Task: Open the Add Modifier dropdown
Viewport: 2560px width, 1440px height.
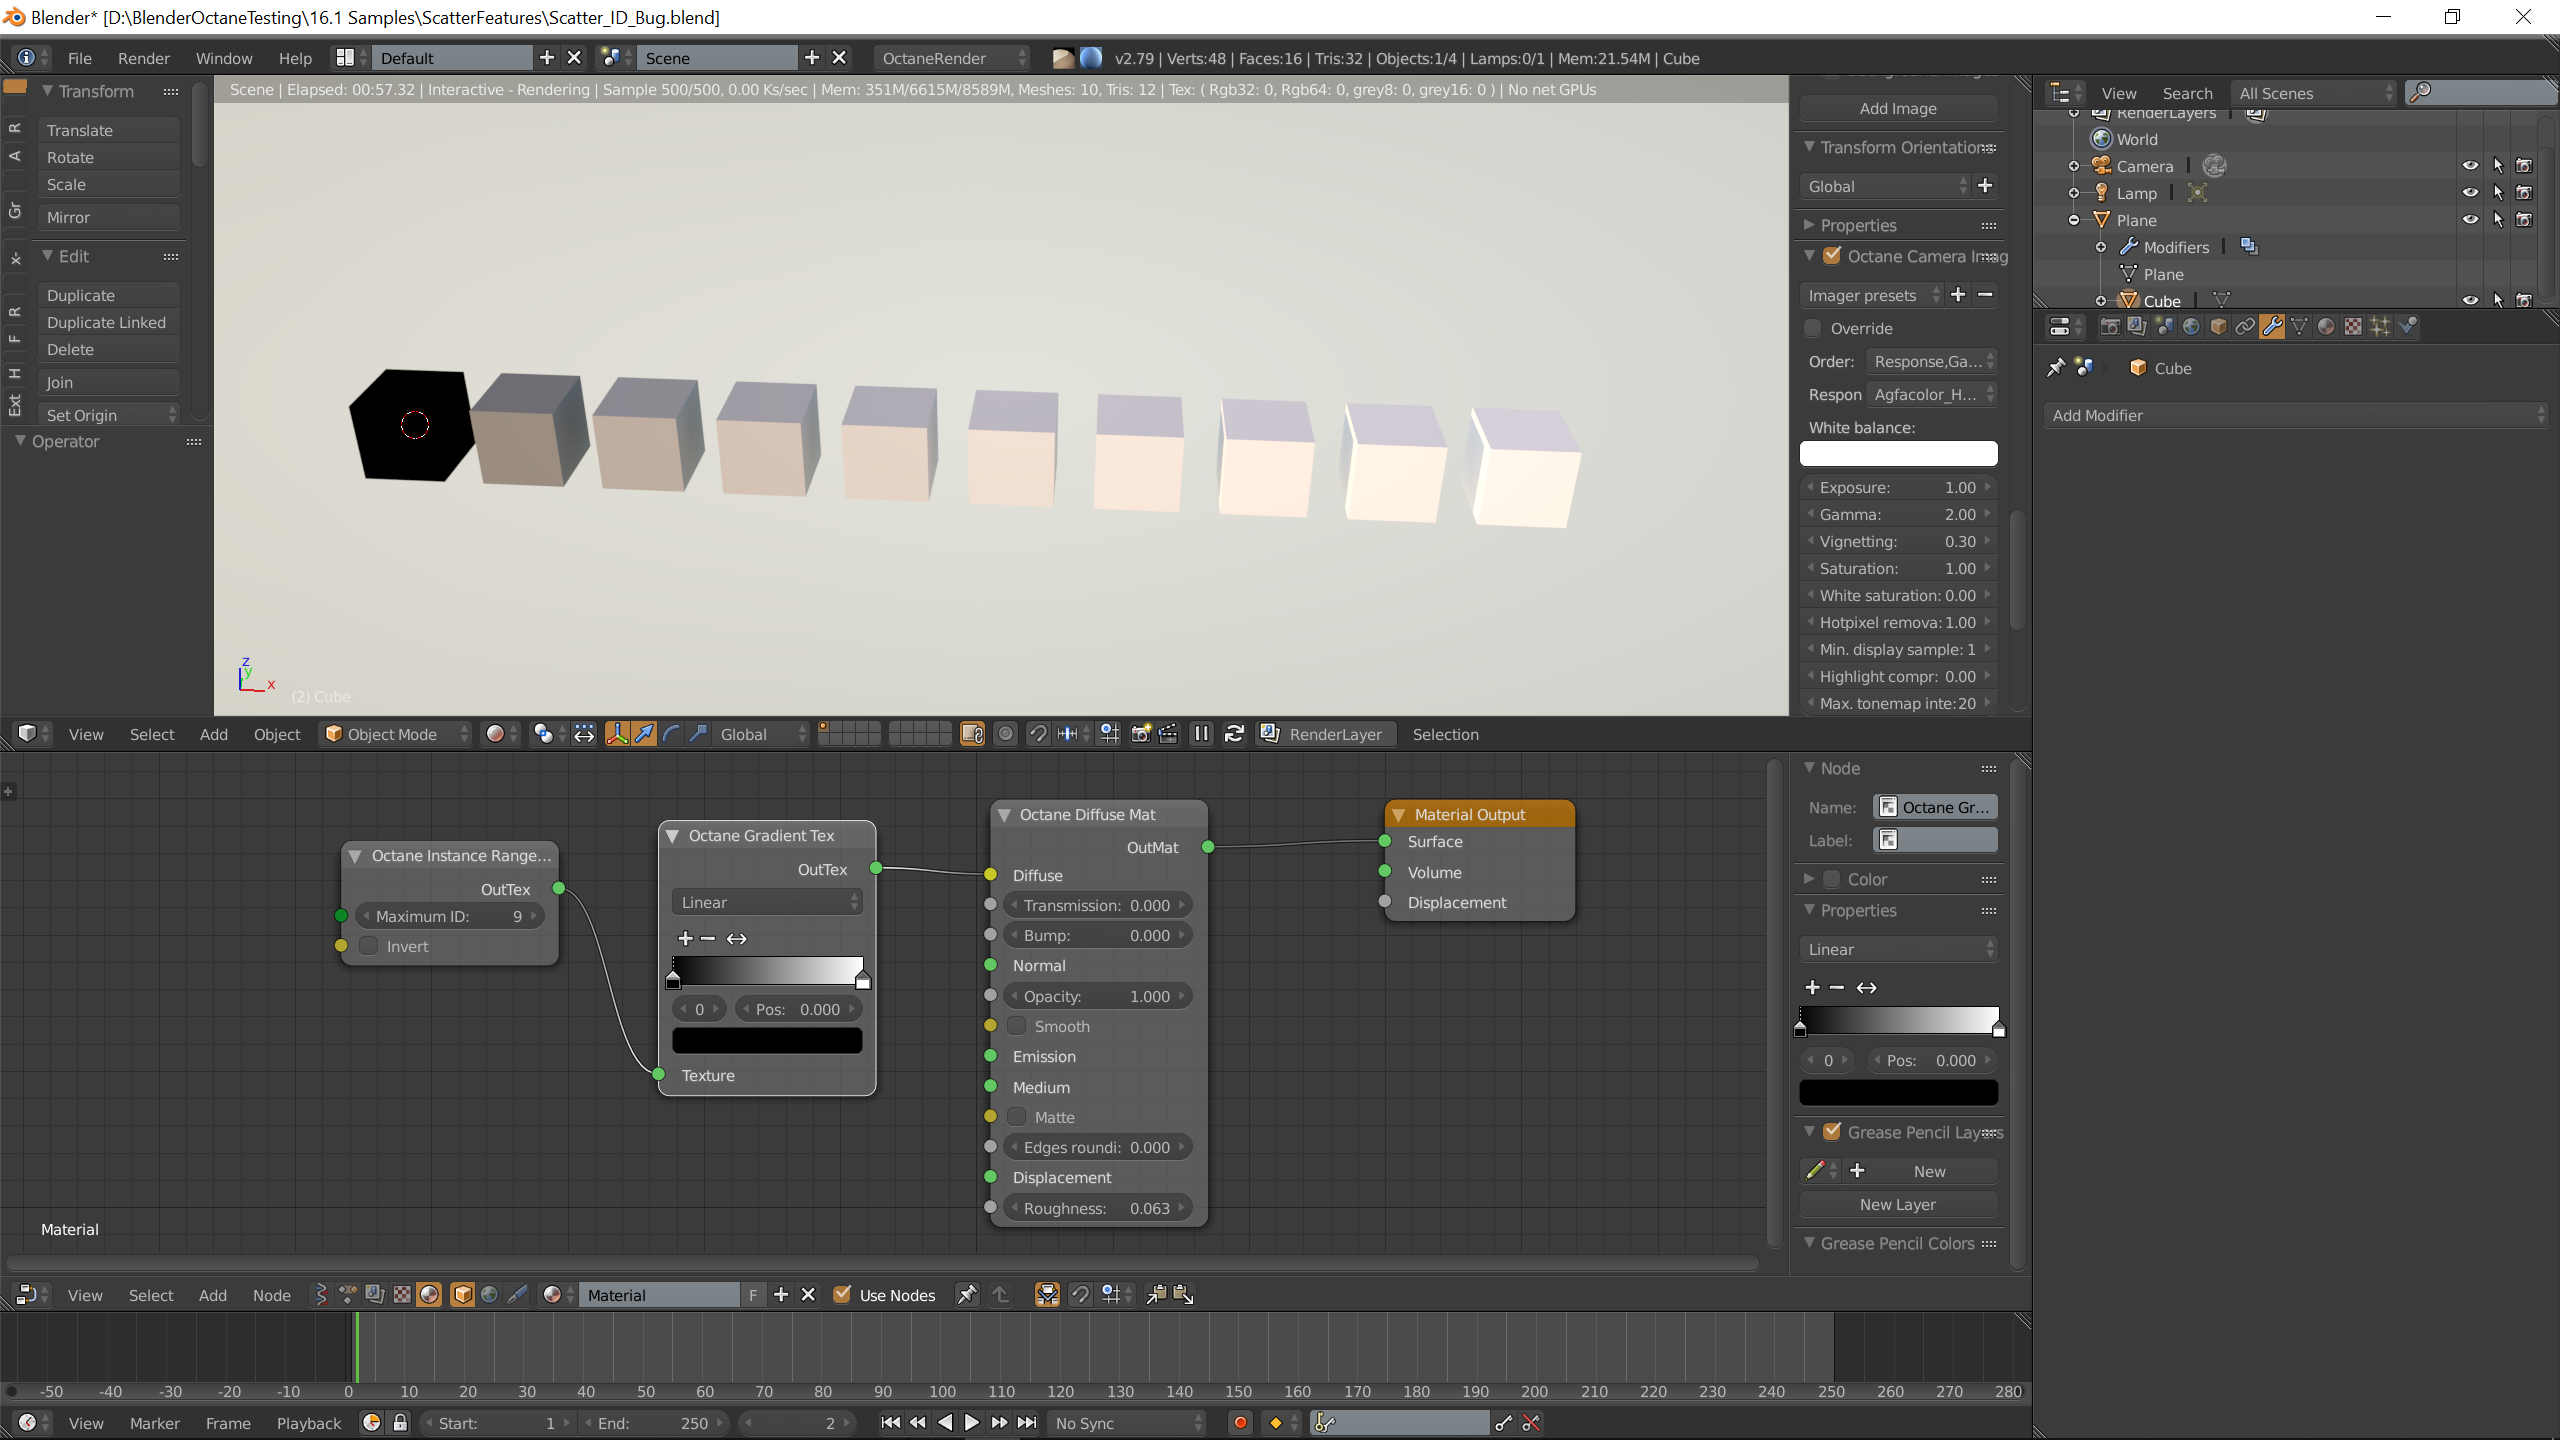Action: click(2296, 415)
